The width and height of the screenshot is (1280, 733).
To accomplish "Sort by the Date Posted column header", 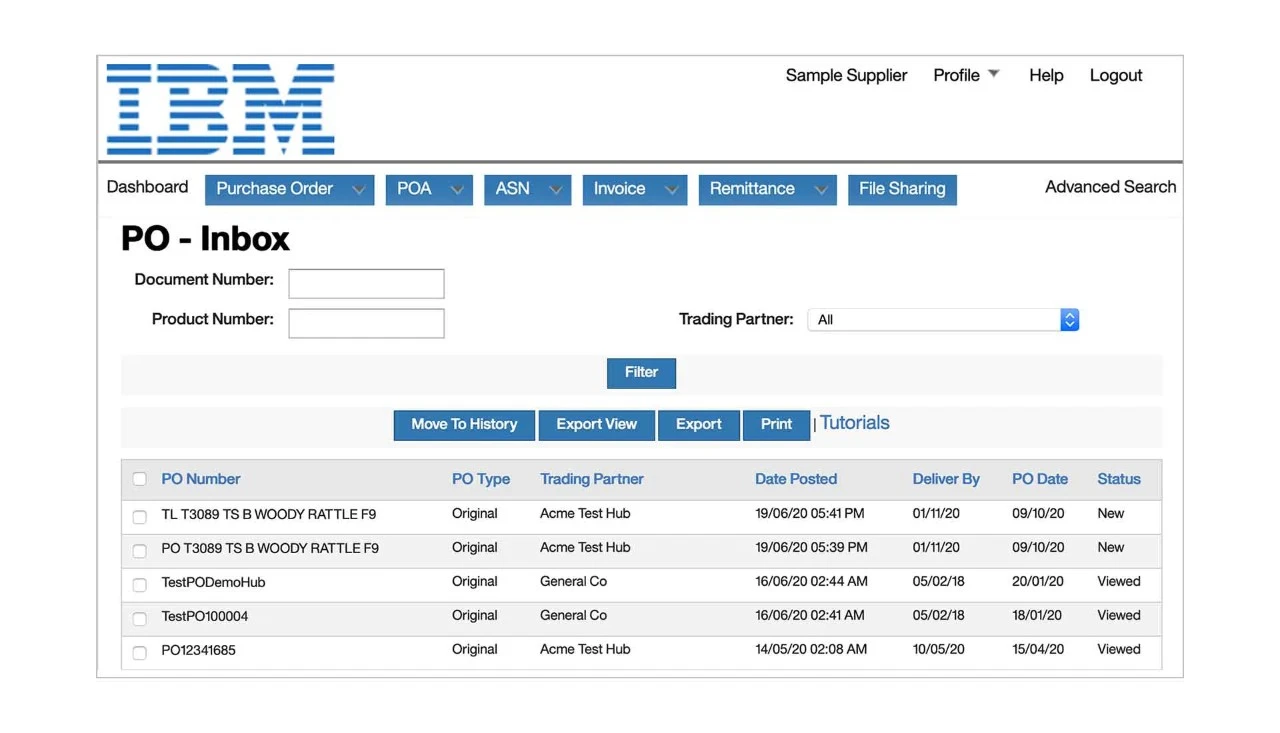I will point(795,479).
